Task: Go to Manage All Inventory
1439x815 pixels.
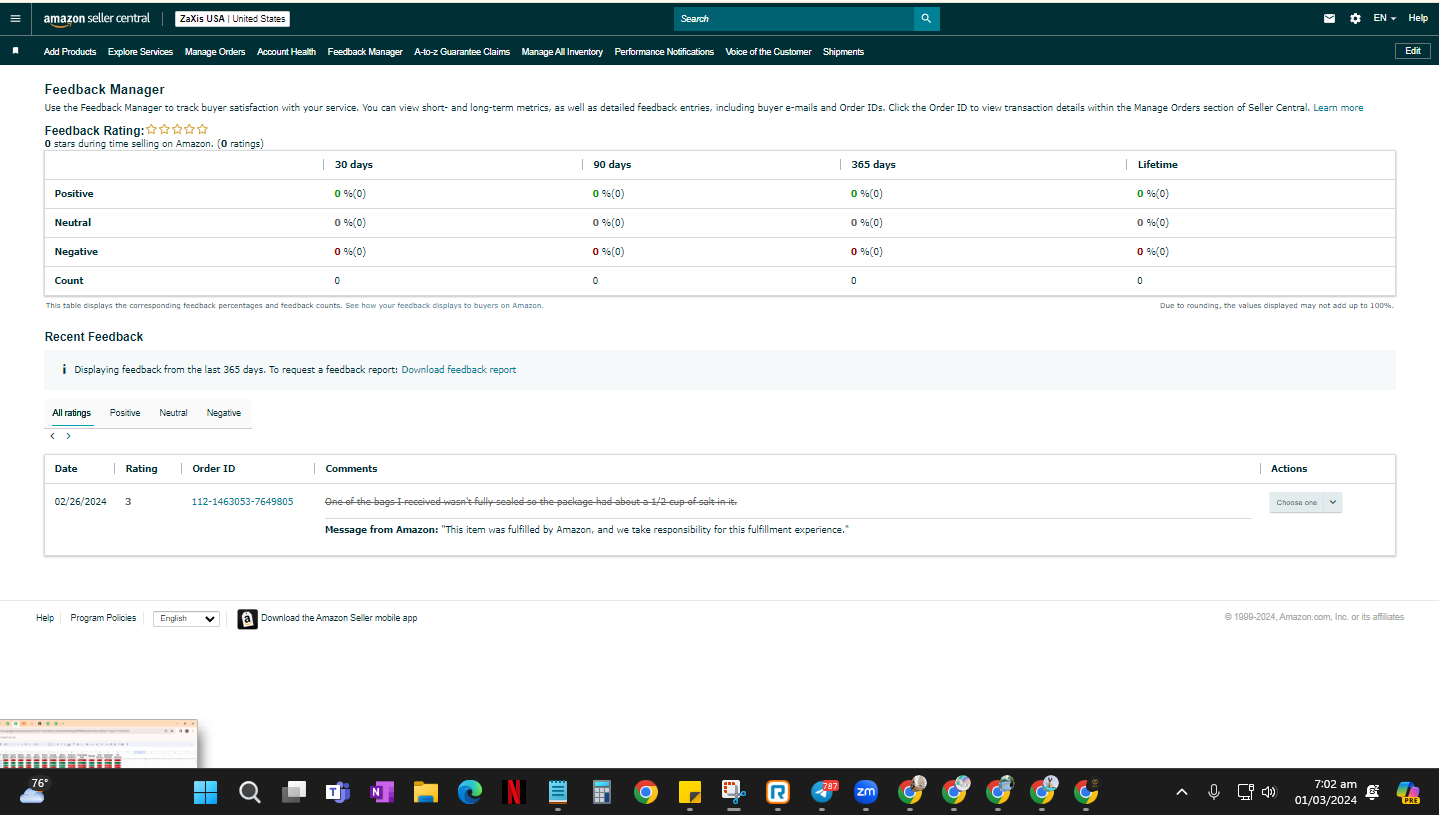Action: 562,52
